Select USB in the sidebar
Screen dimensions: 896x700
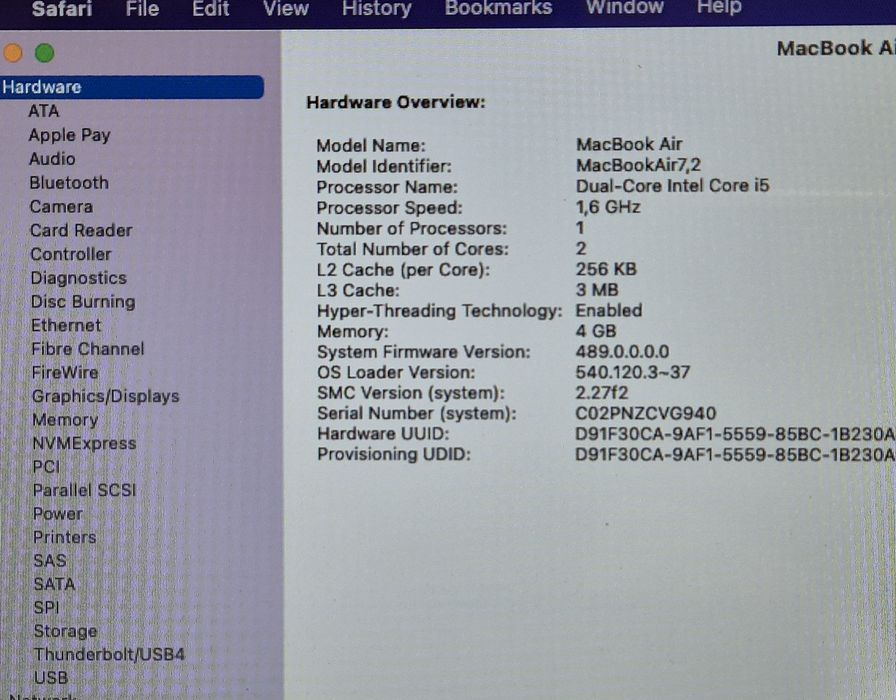(x=51, y=678)
